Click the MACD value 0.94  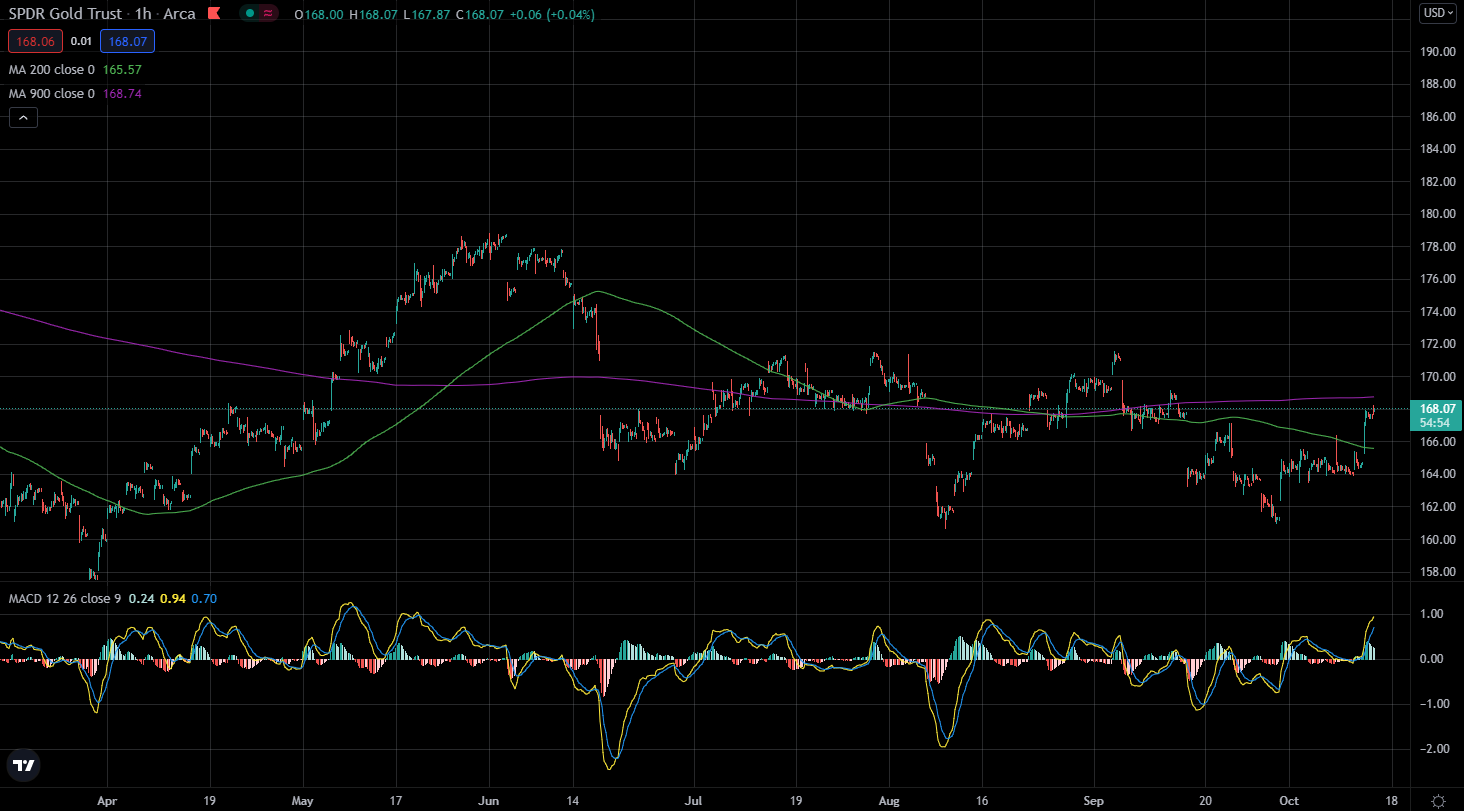click(171, 599)
